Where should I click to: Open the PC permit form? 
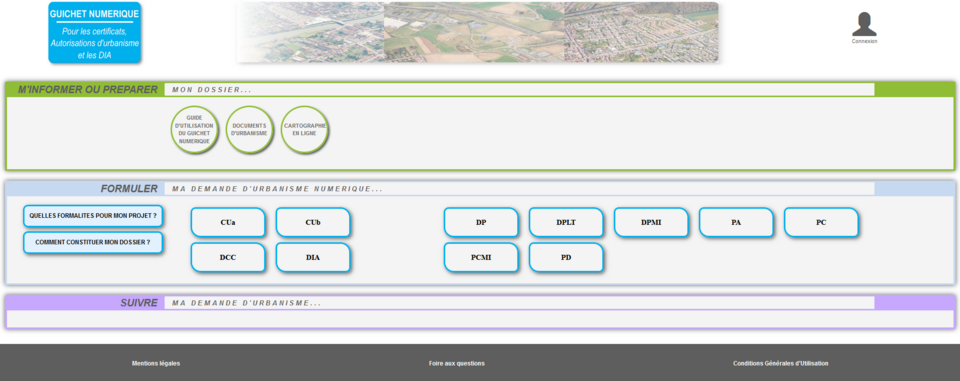click(822, 222)
